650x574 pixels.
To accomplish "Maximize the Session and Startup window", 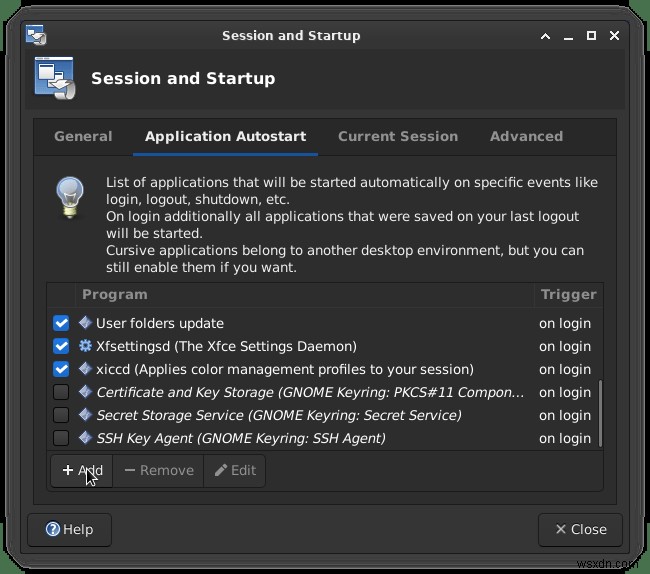I will click(591, 36).
